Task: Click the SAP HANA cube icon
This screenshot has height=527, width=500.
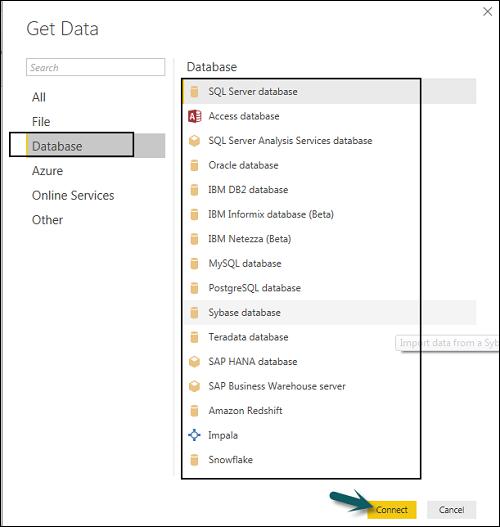Action: pos(194,362)
